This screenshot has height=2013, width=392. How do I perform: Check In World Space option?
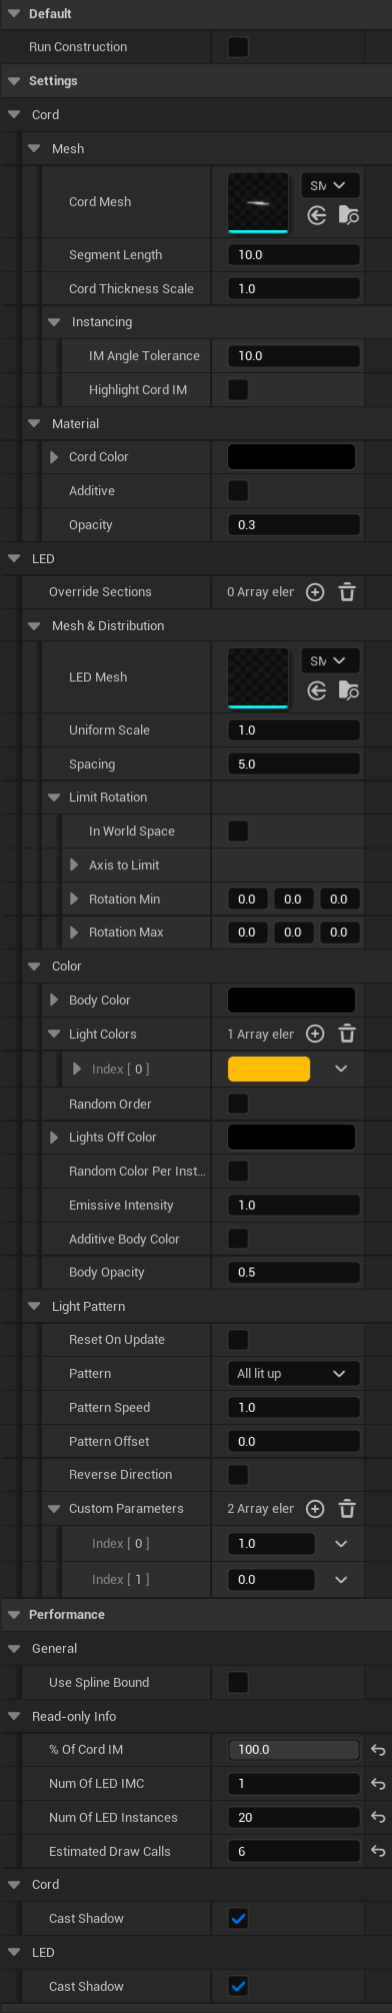pos(238,831)
